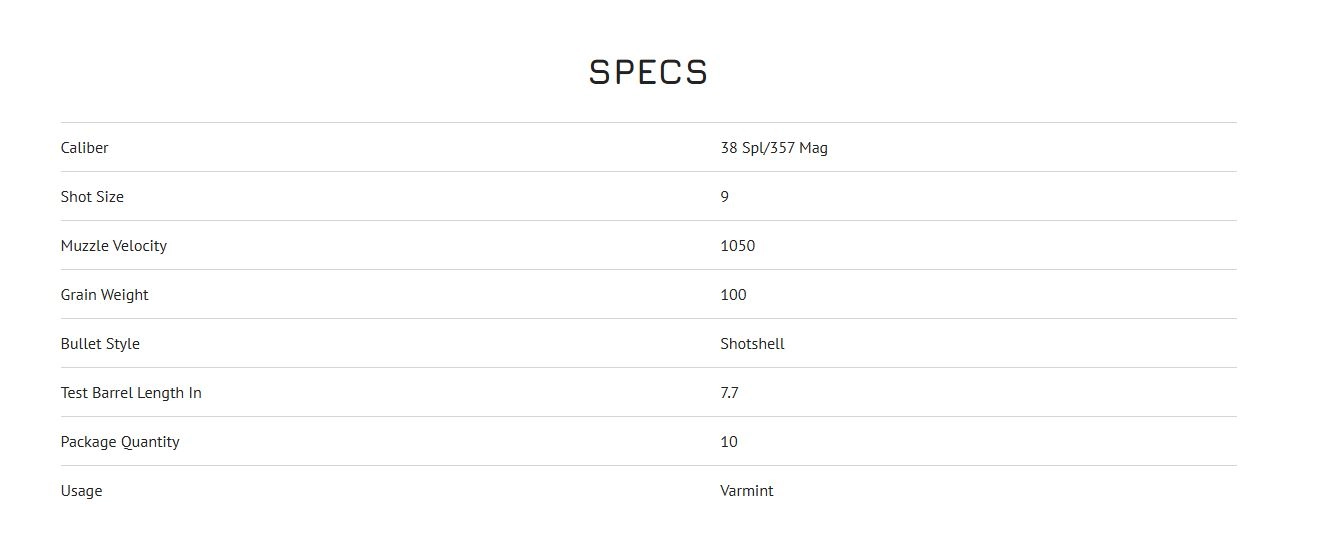
Task: Select the Varmint usage value
Action: pyautogui.click(x=746, y=491)
